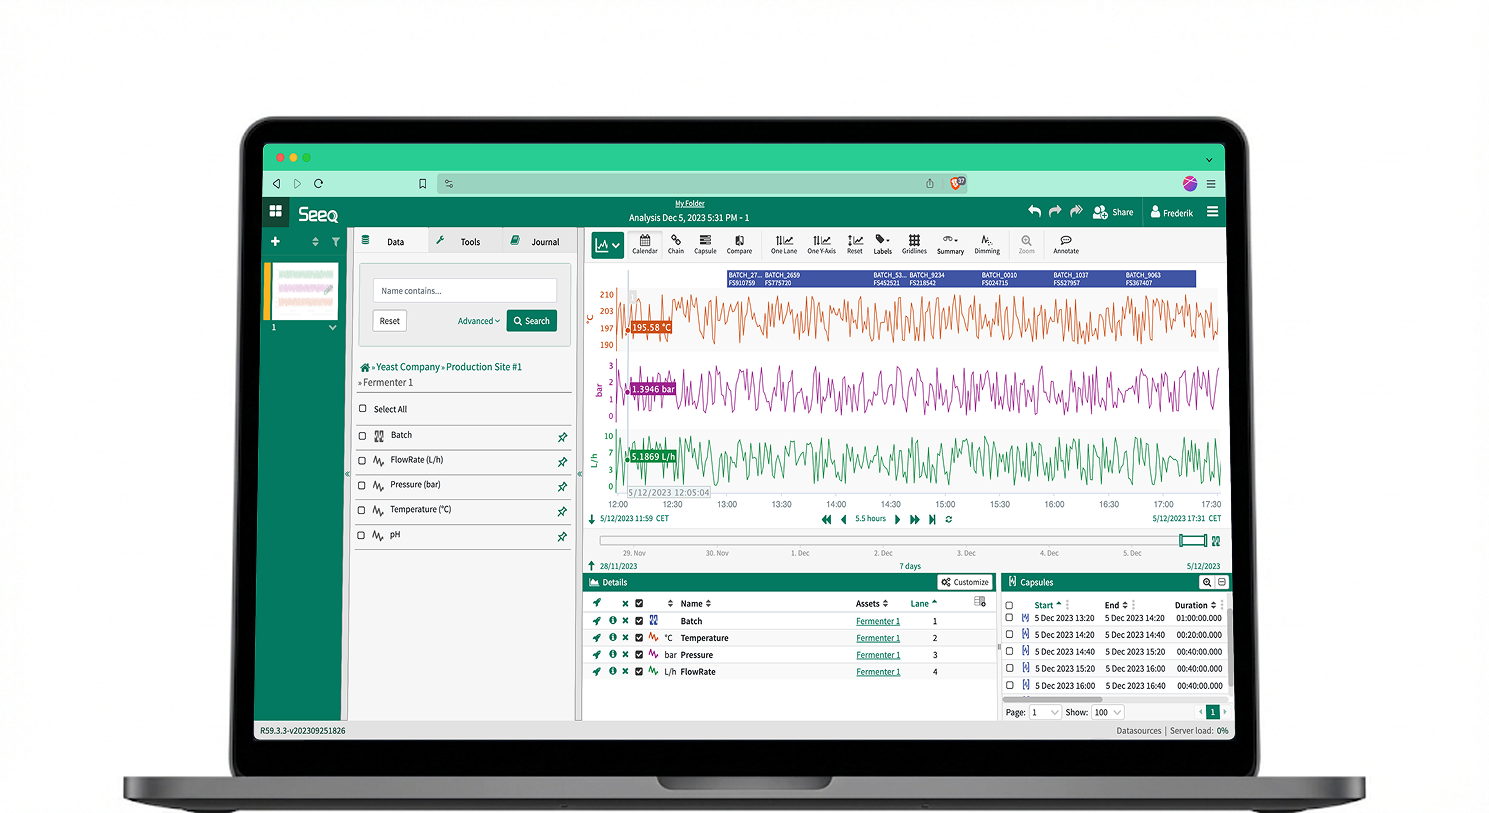Uncheck Pressure row in Details table
Screen dimensions: 1489x813
[x=639, y=655]
